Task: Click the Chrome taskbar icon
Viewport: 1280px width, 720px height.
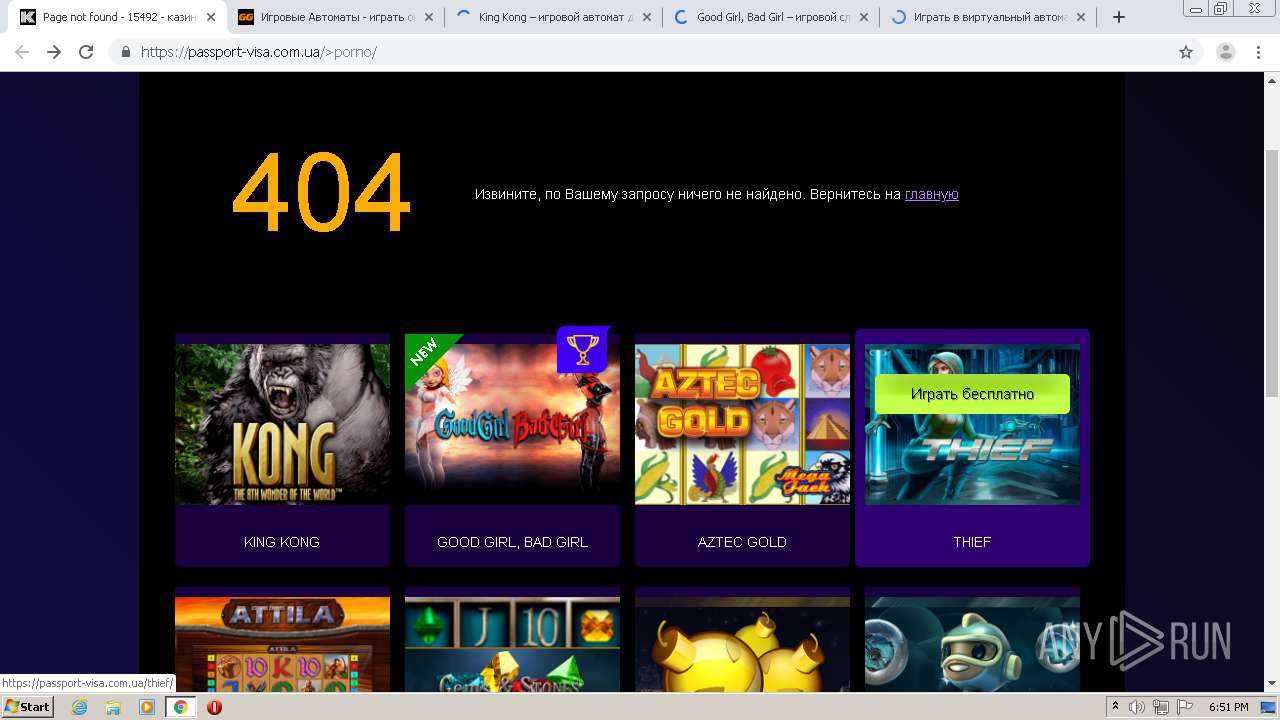Action: point(181,707)
